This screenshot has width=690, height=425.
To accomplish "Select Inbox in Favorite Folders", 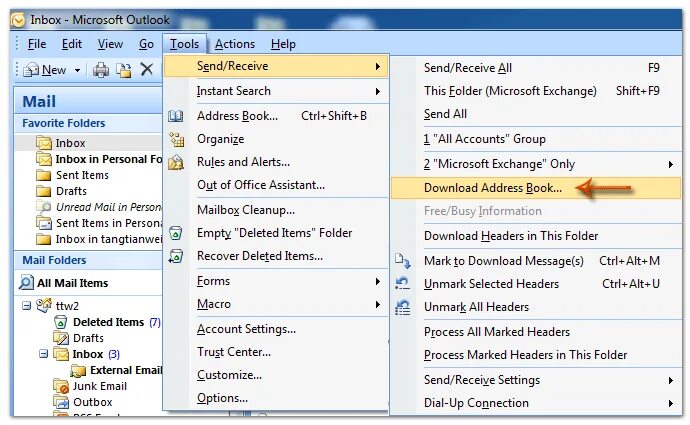I will [89, 143].
